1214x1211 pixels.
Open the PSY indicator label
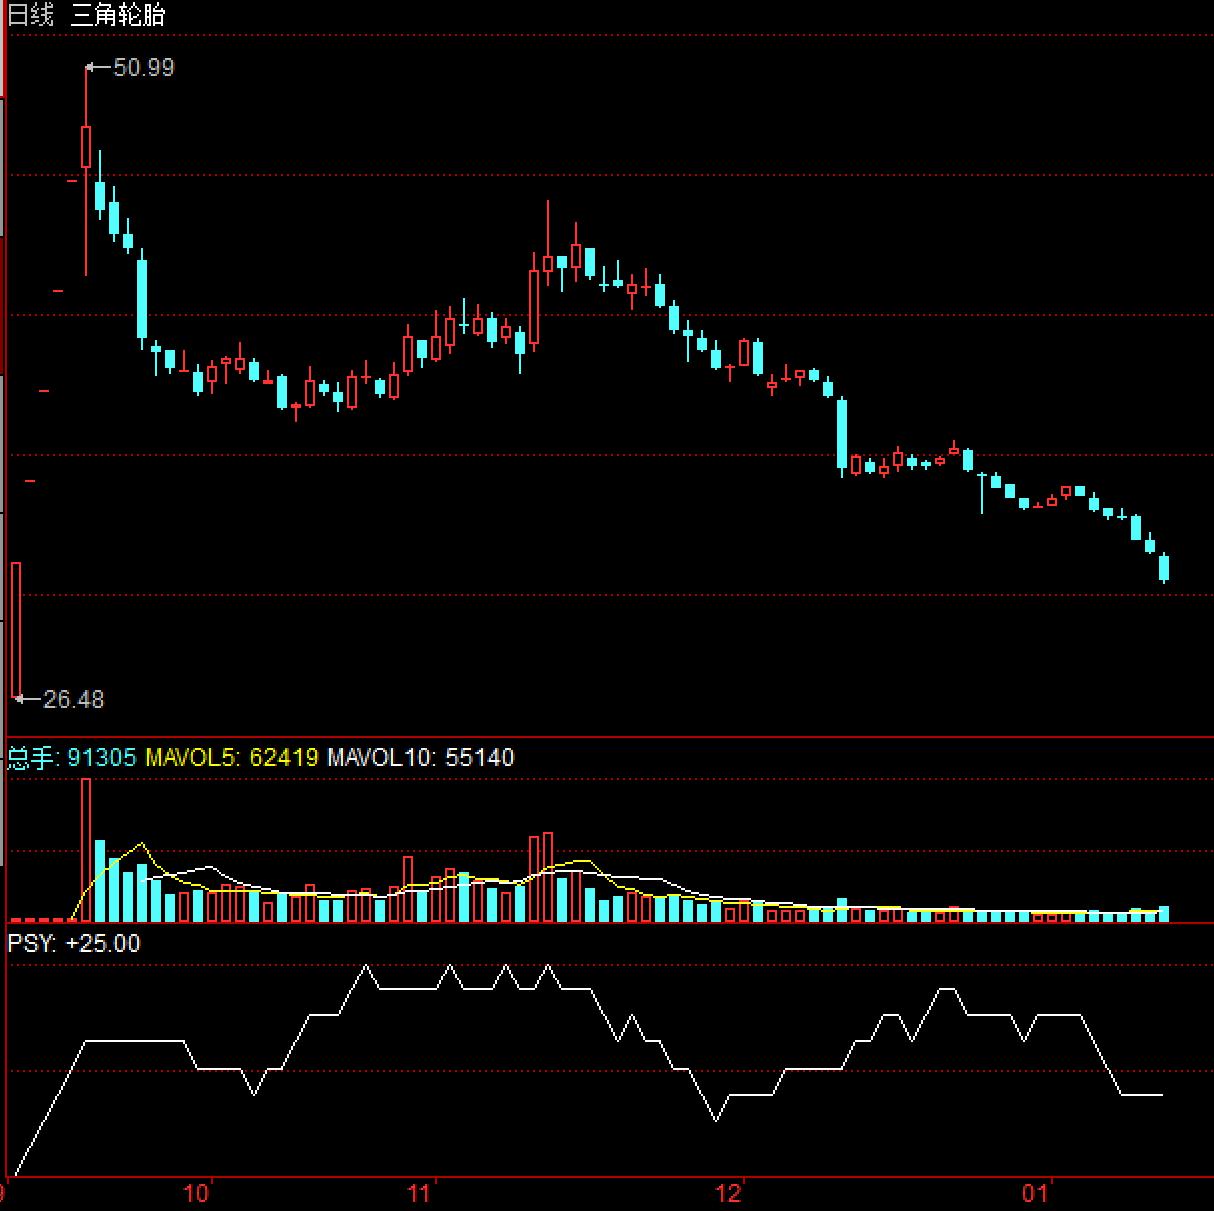coord(30,943)
